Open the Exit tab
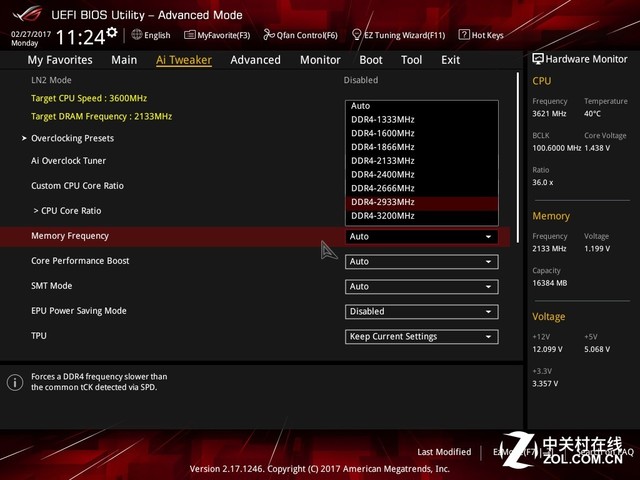The image size is (640, 480). point(450,60)
